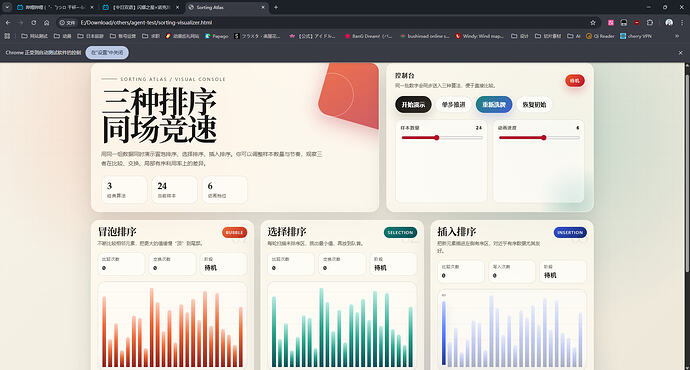Switch to the second browser tab
The width and height of the screenshot is (690, 370).
click(x=141, y=7)
